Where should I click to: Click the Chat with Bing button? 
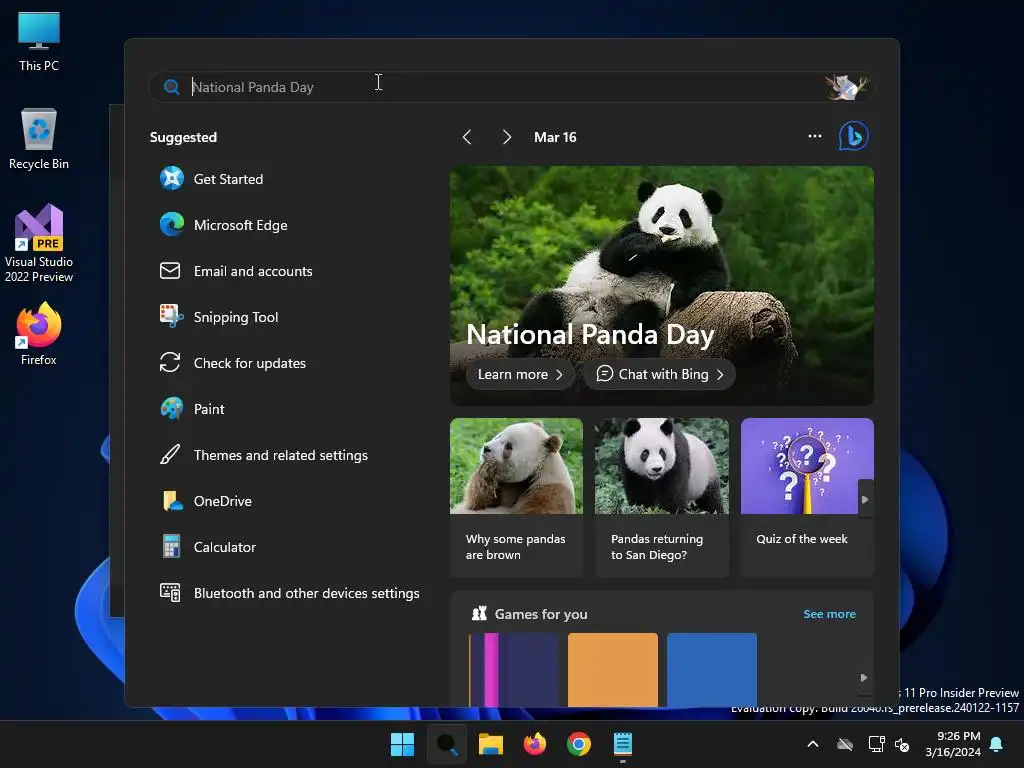tap(660, 374)
